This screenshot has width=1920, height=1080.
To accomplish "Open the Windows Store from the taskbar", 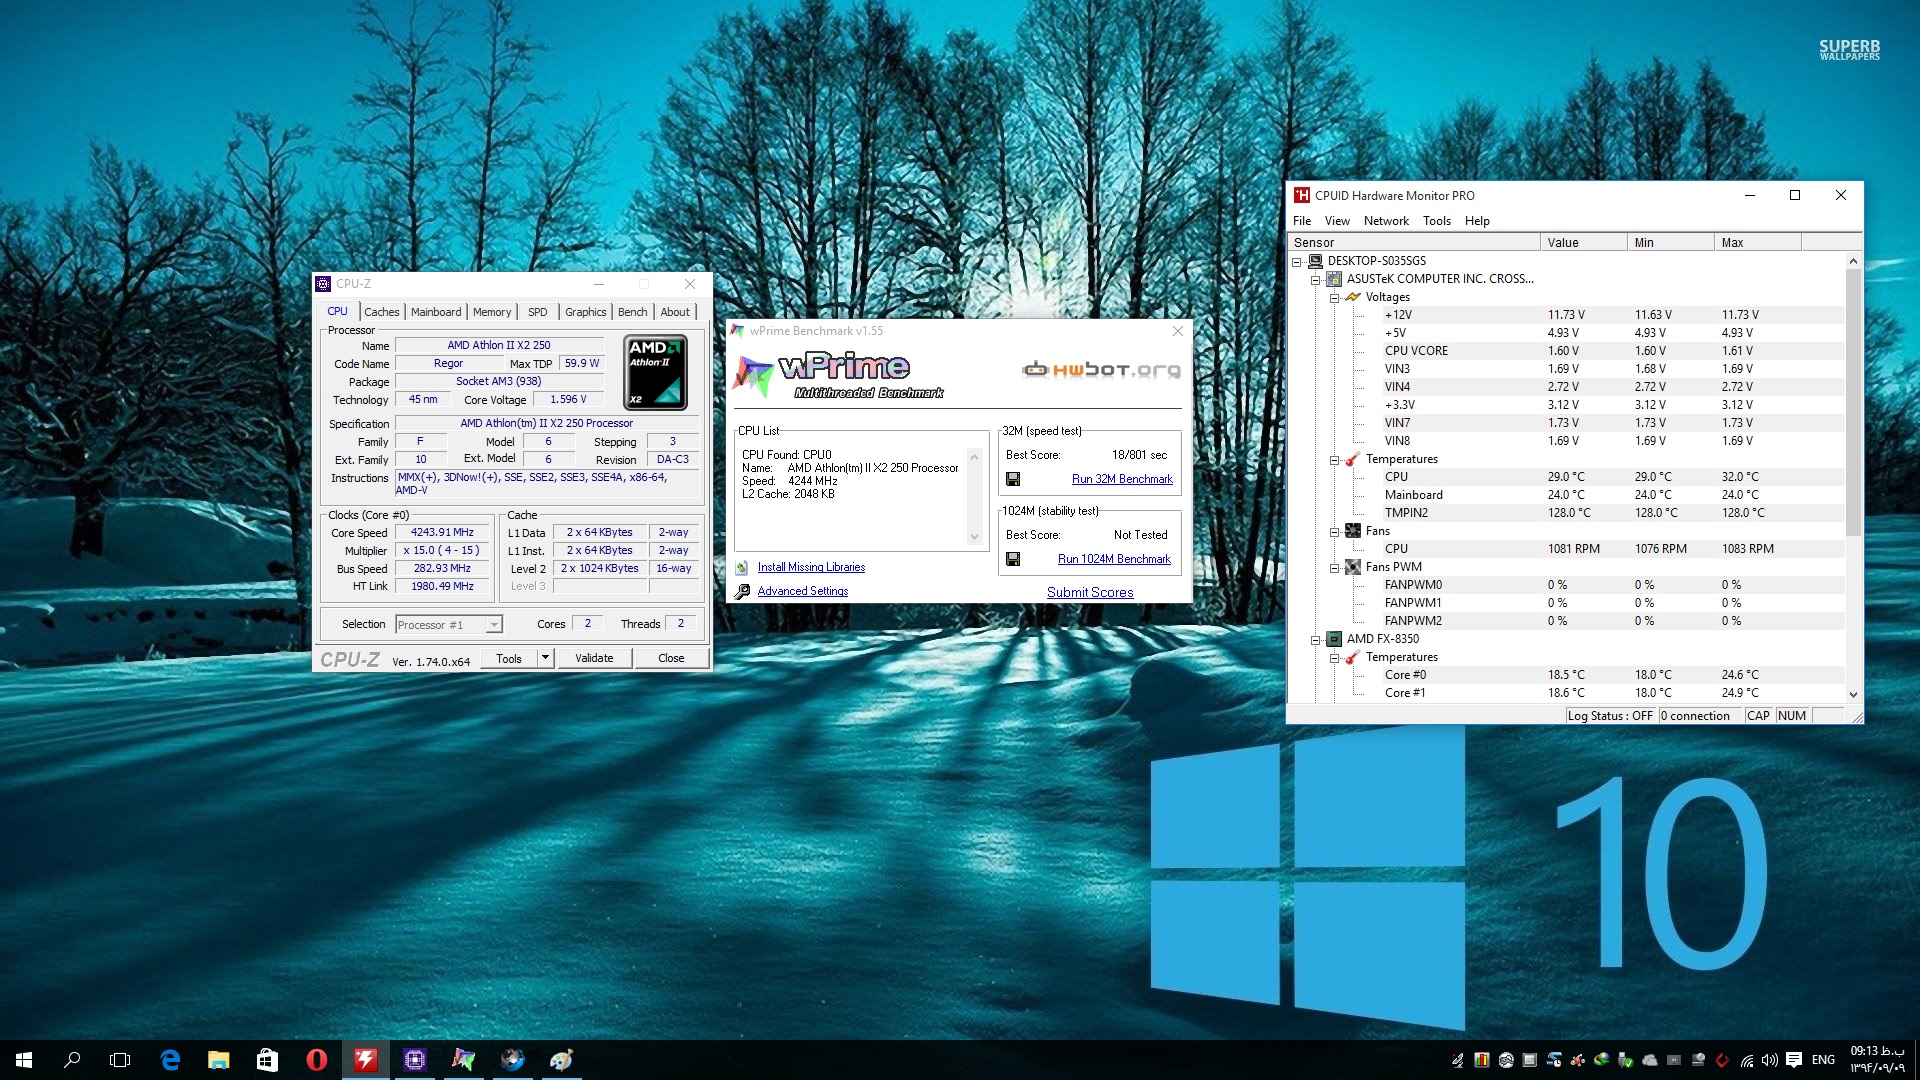I will (x=267, y=1060).
